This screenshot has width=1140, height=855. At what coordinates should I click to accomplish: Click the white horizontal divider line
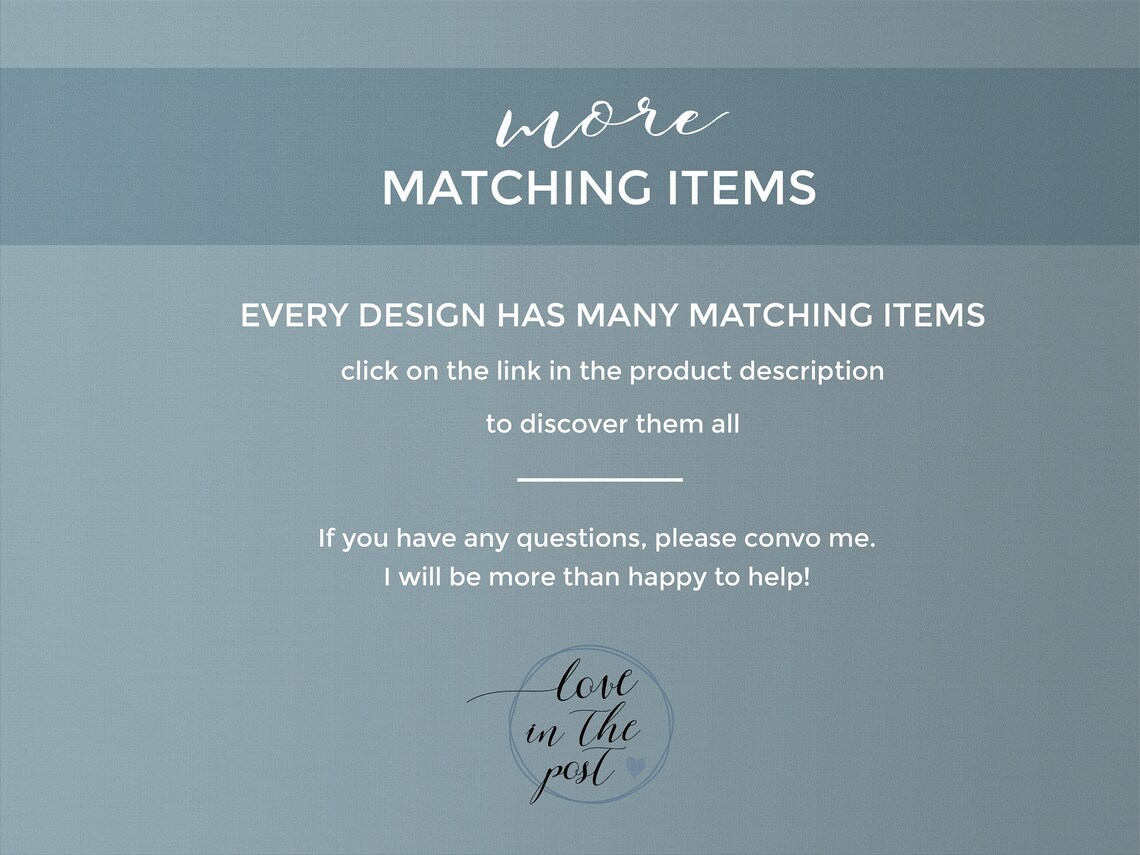pyautogui.click(x=600, y=479)
